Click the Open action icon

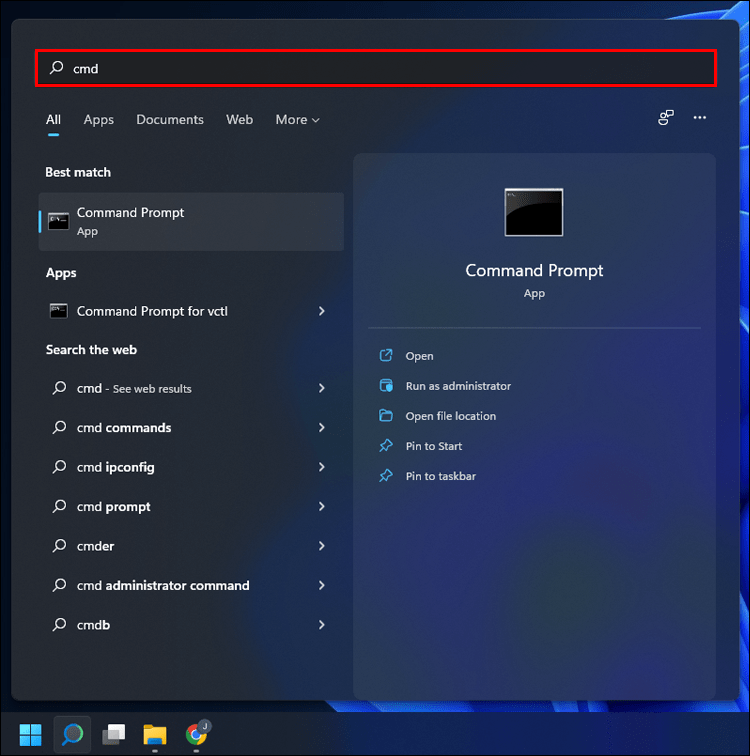386,355
